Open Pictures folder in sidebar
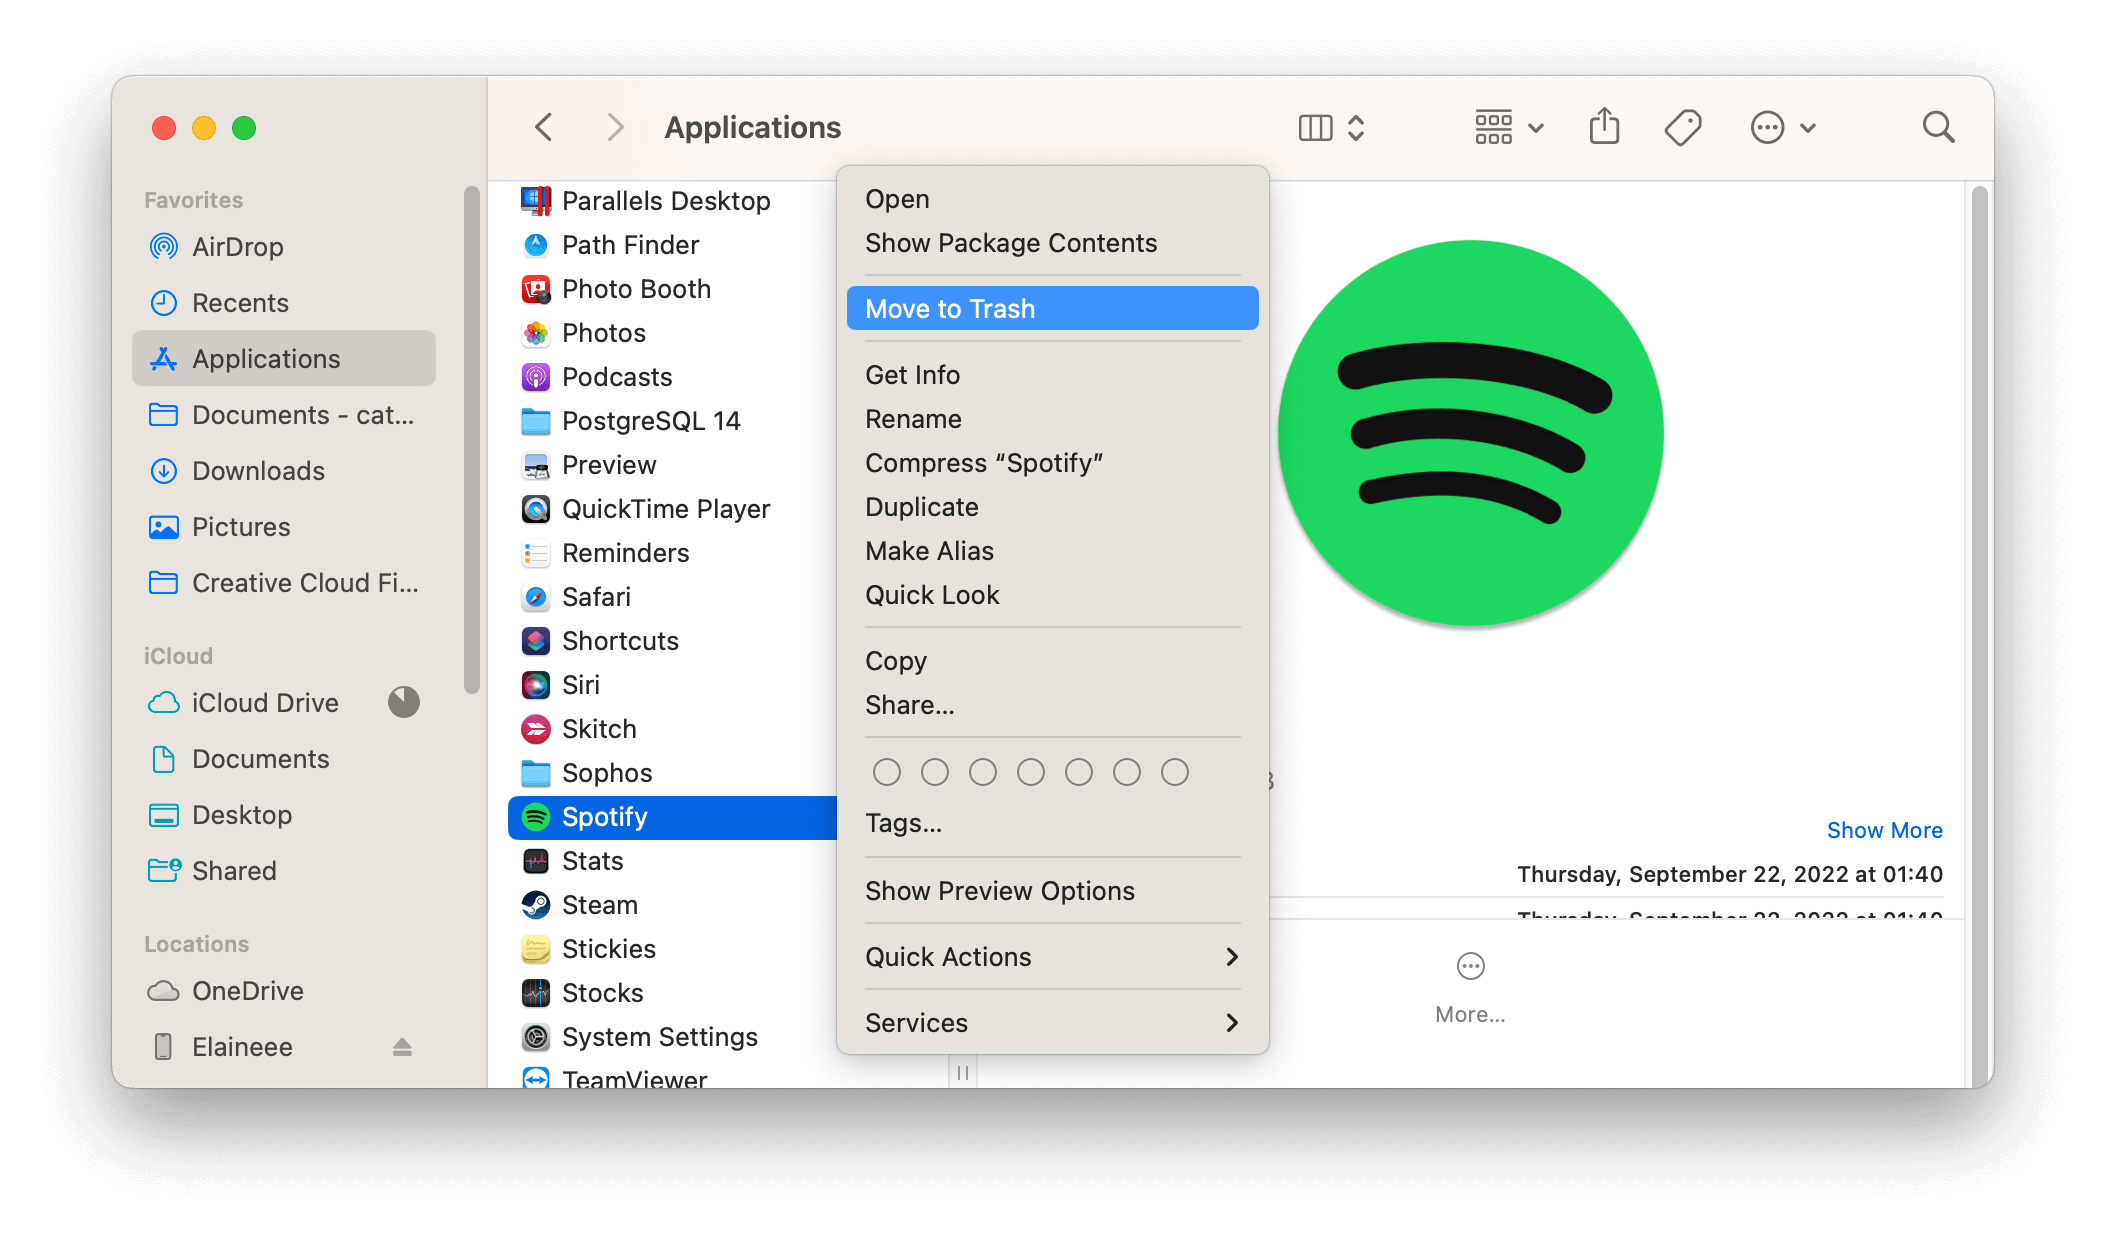This screenshot has width=2106, height=1236. click(284, 527)
